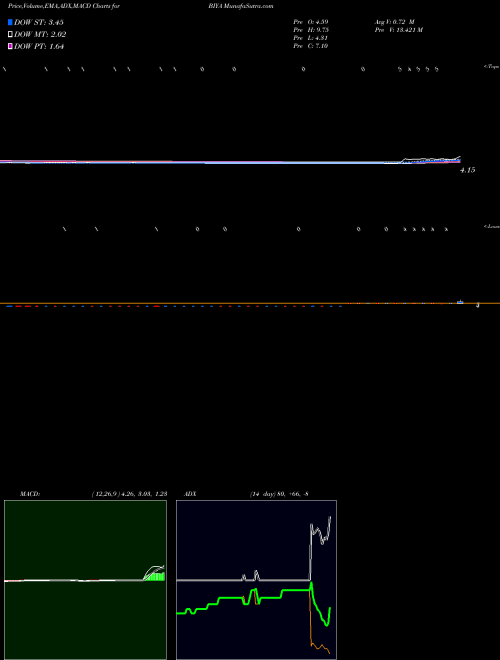The image size is (500, 660).
Task: Click the 'Avg V: 0.72 M' value
Action: [395, 21]
